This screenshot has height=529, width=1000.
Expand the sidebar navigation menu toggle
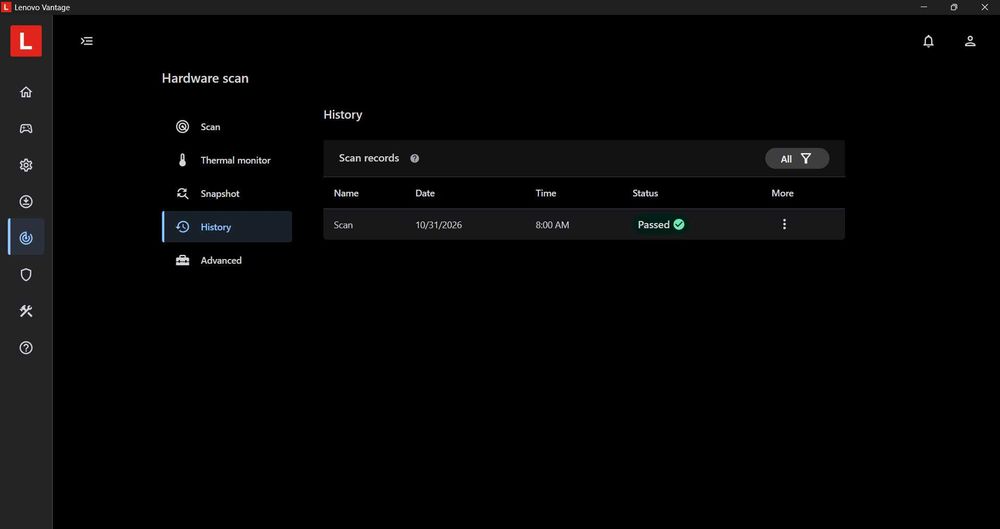tap(87, 41)
